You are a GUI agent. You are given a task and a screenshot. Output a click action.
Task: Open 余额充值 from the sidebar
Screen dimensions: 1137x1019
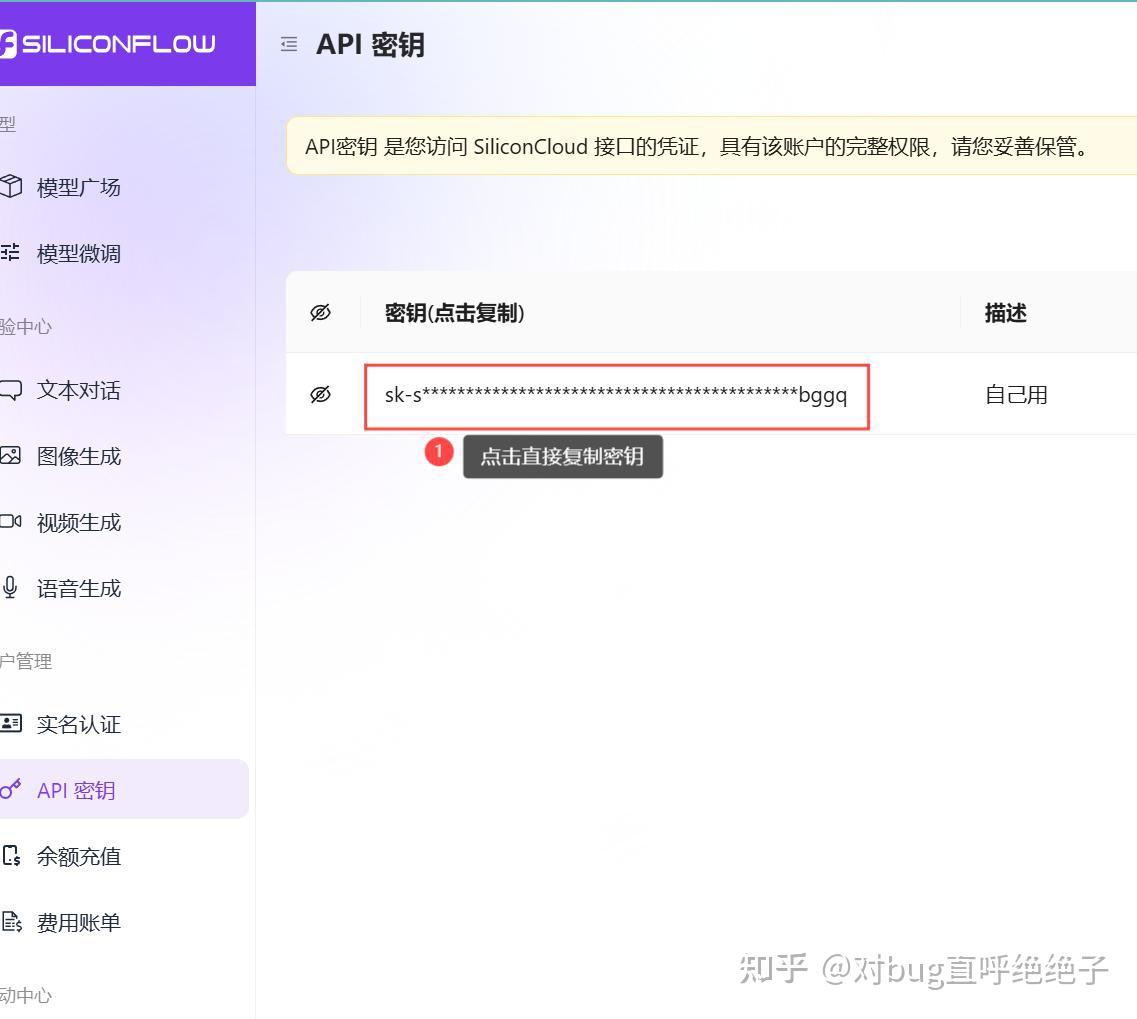80,856
